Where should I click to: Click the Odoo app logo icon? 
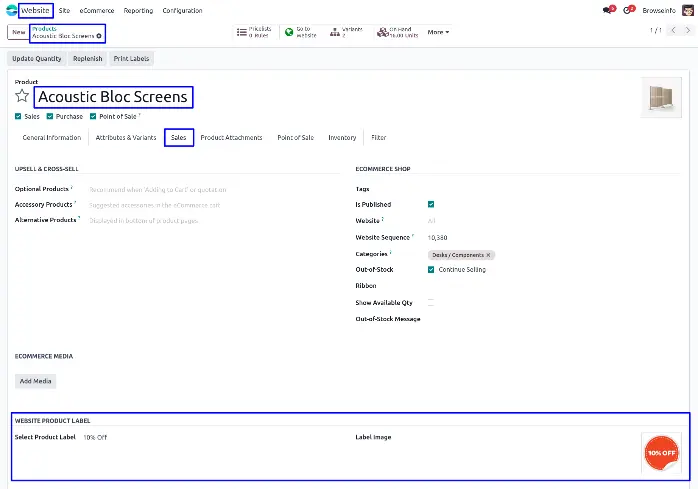tap(11, 10)
